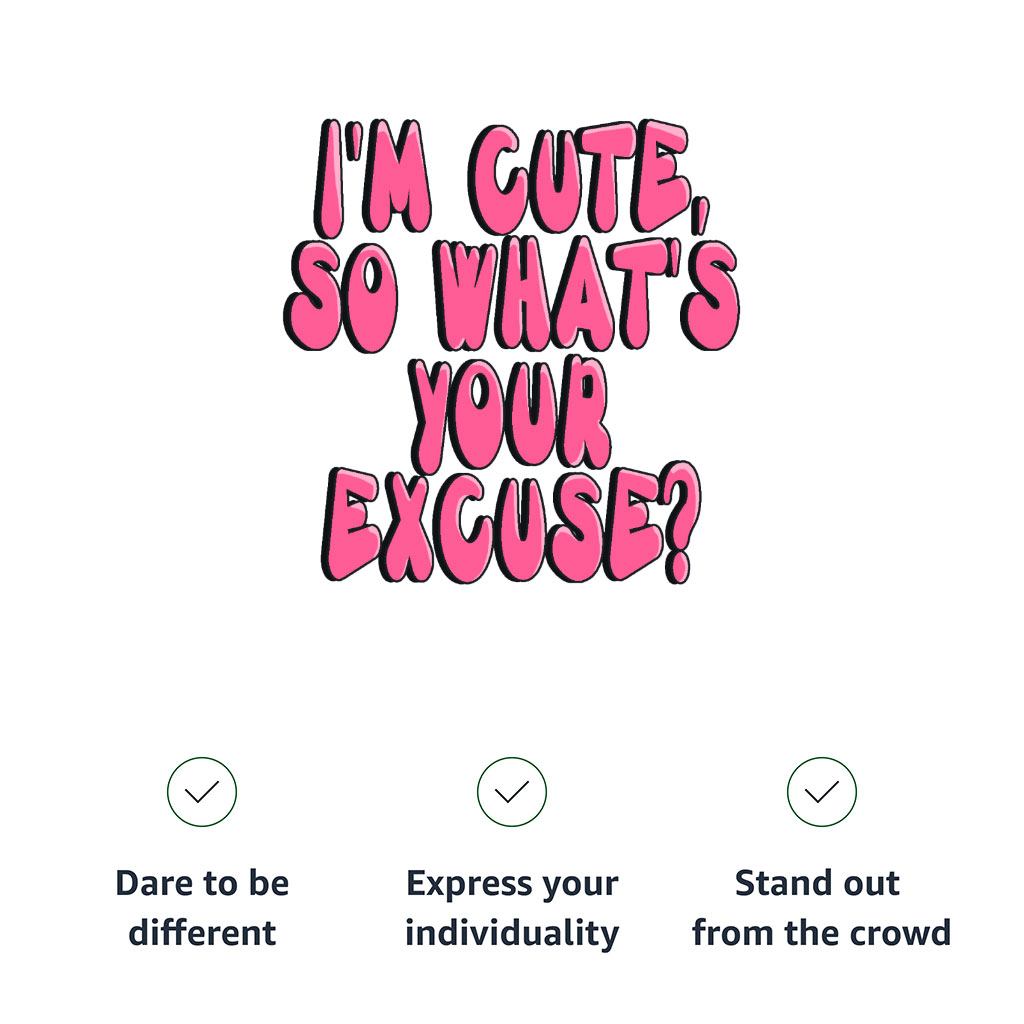Click the pink word I'M
Screen dimensions: 1024x1024
tap(372, 178)
